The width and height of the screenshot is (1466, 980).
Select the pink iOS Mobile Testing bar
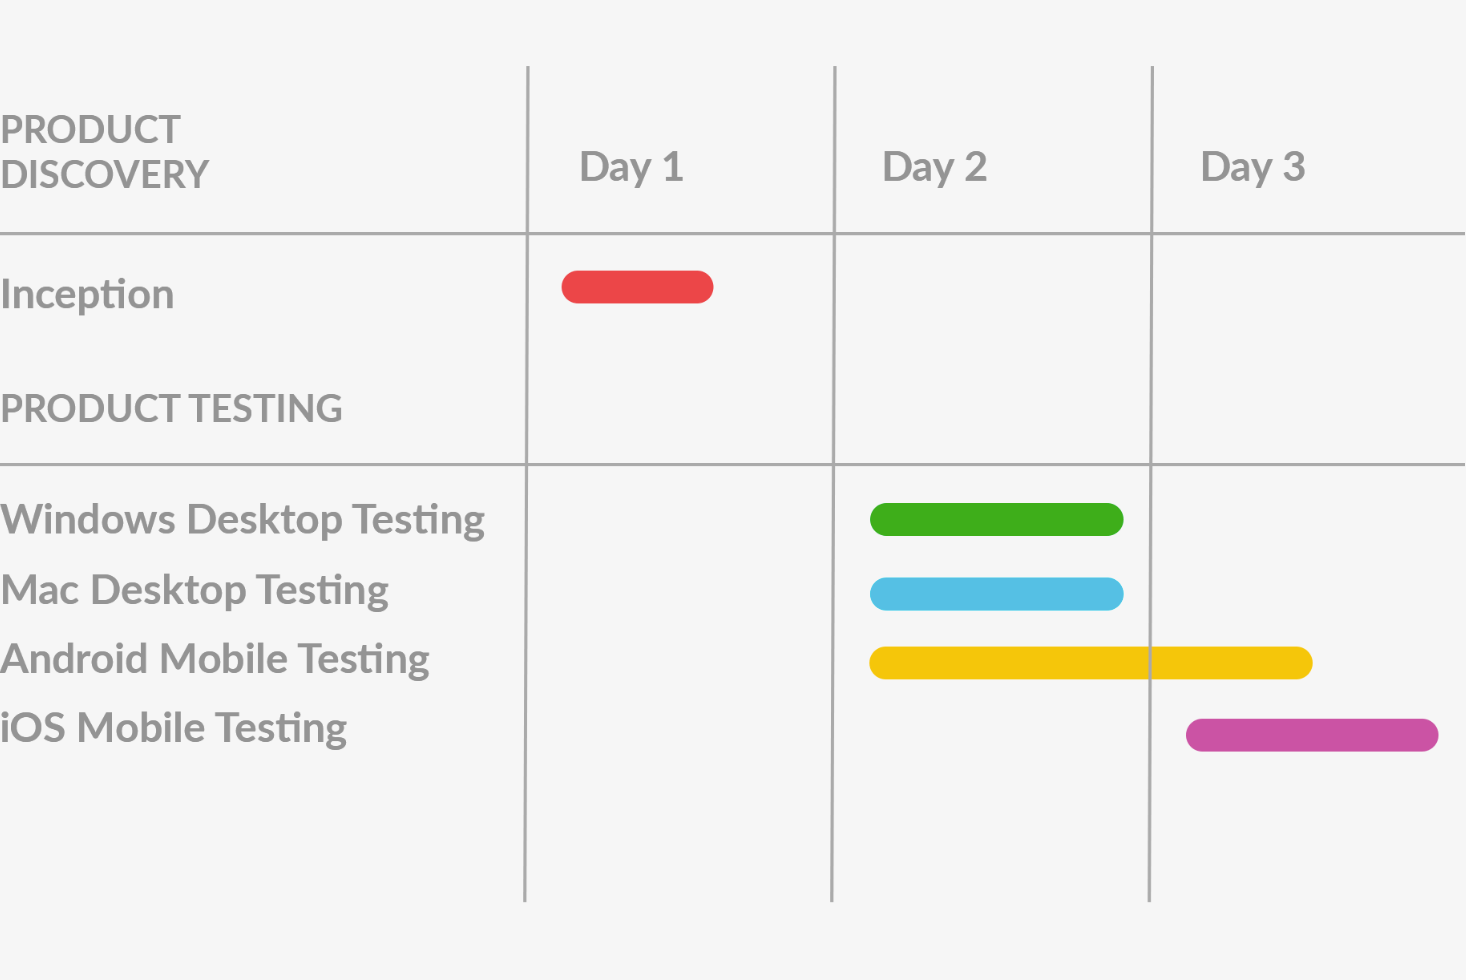click(1312, 735)
